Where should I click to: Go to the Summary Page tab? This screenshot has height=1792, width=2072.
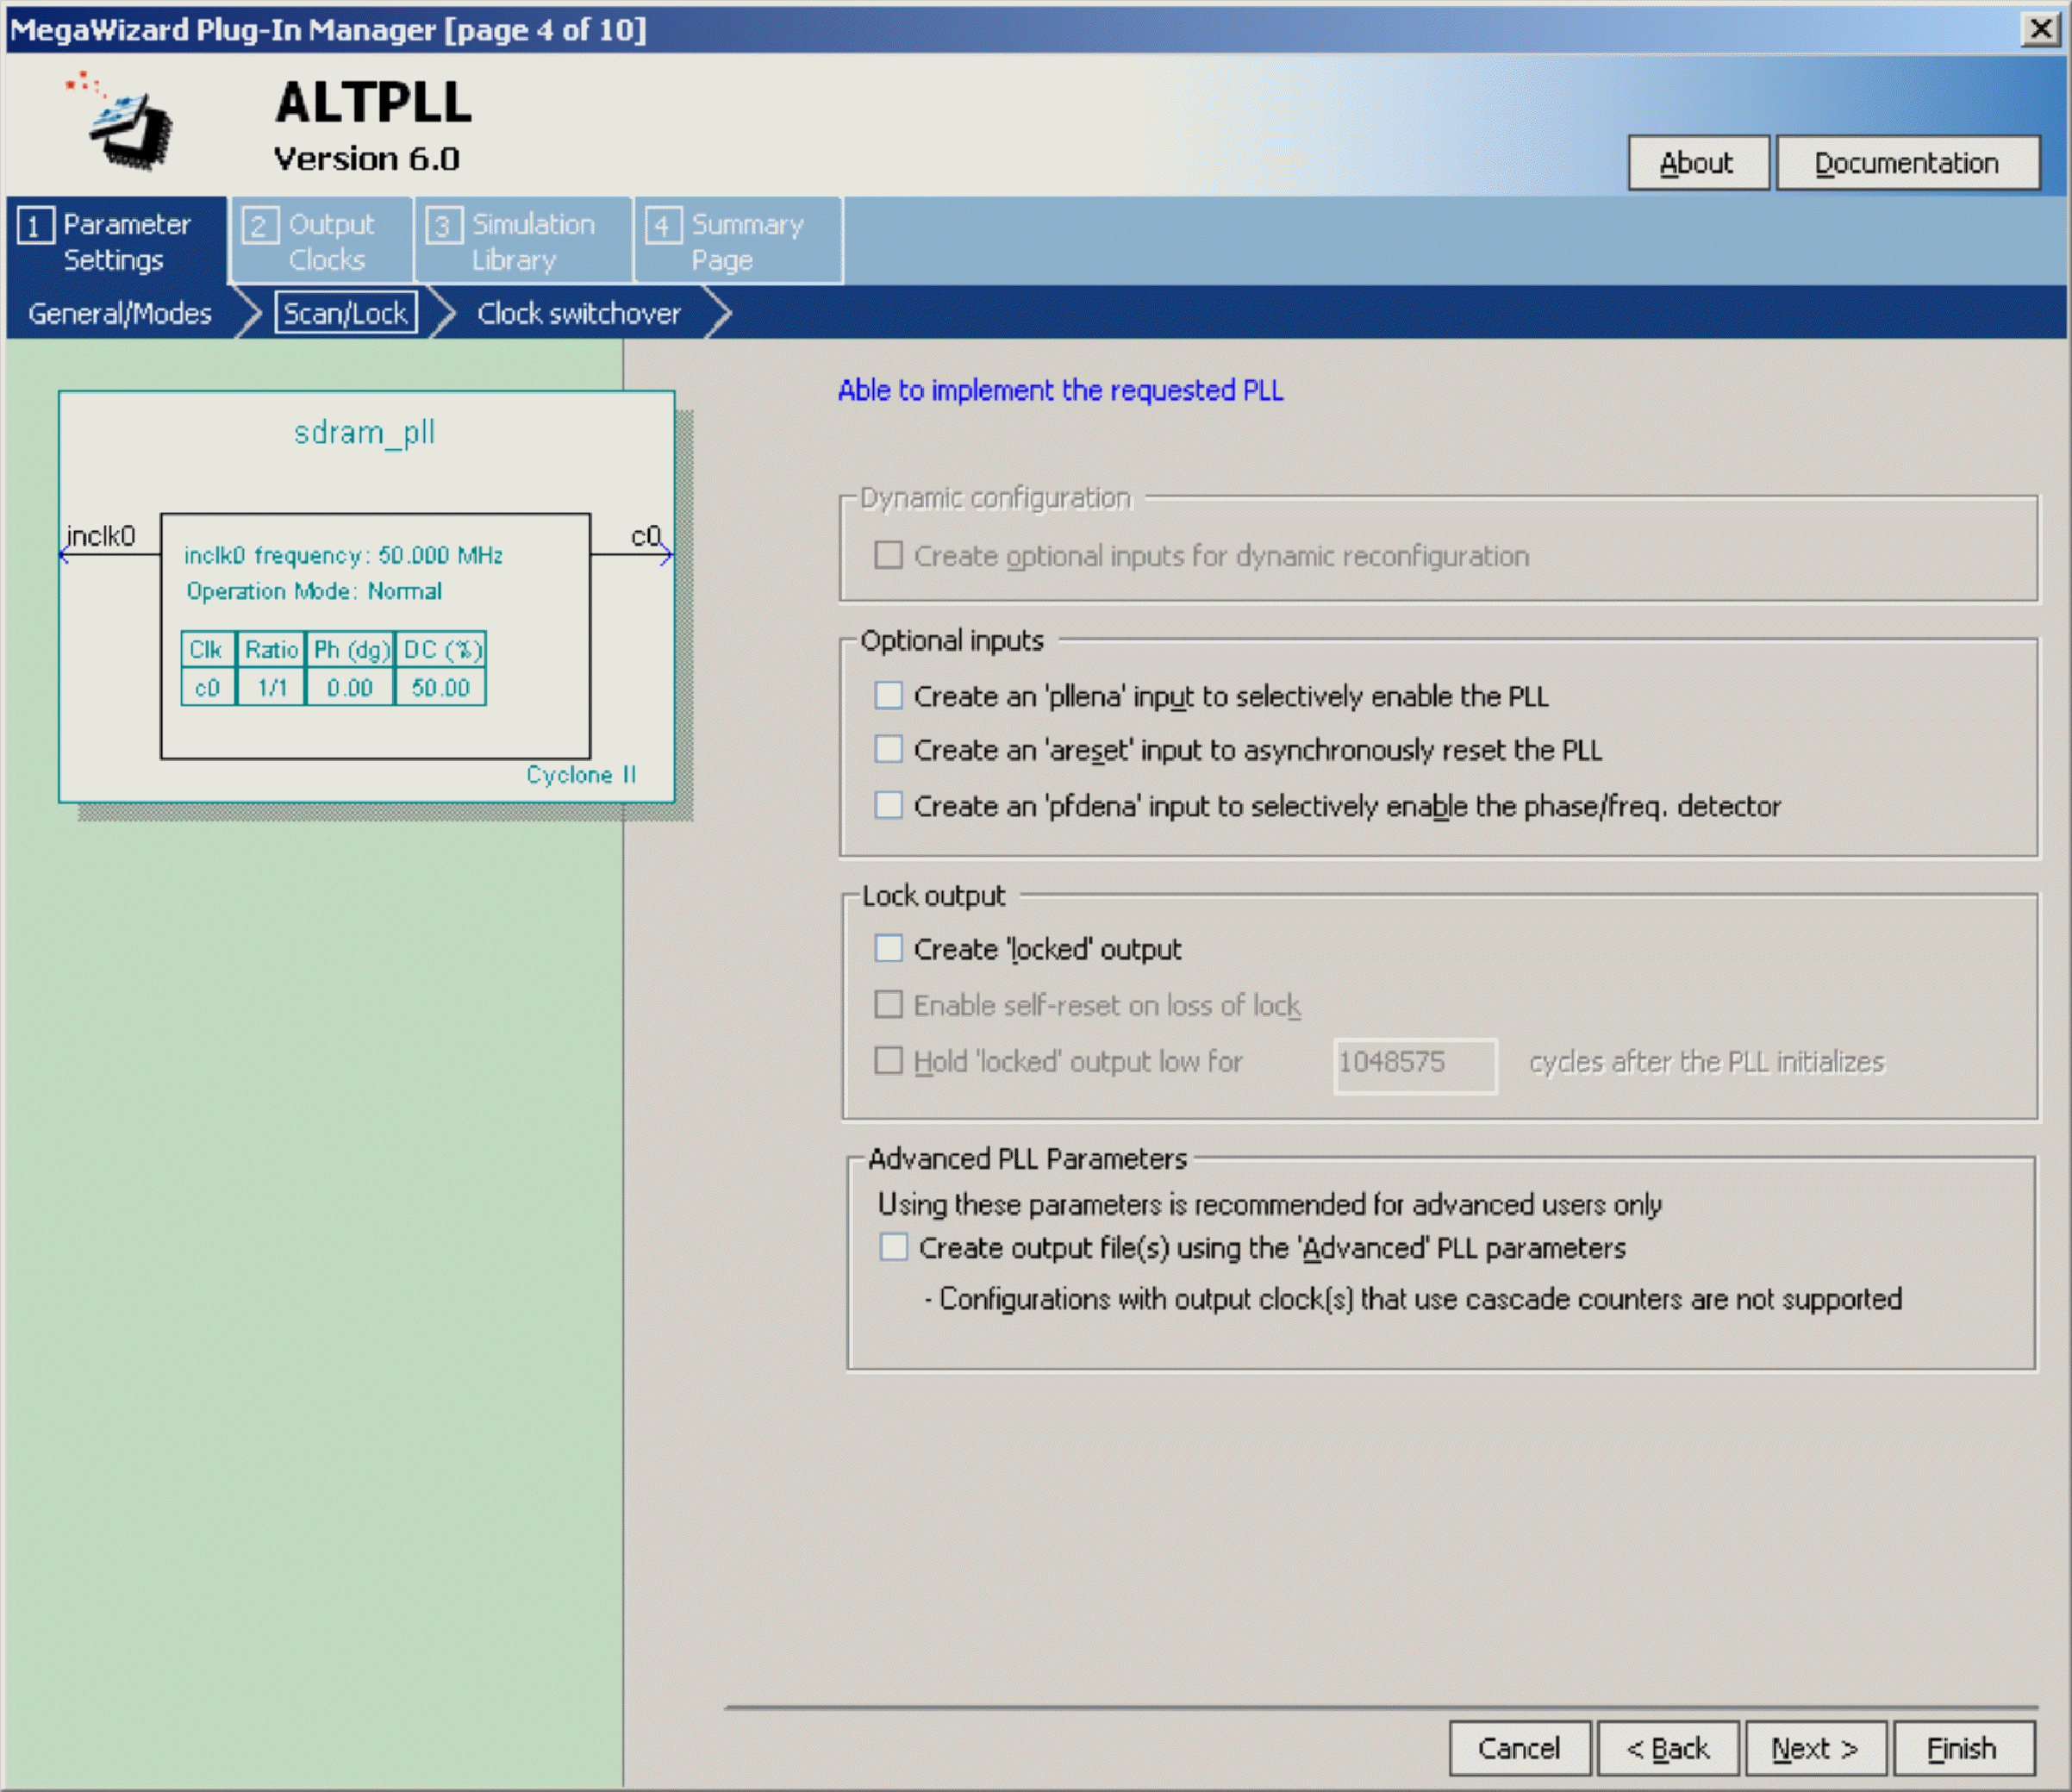(x=738, y=241)
